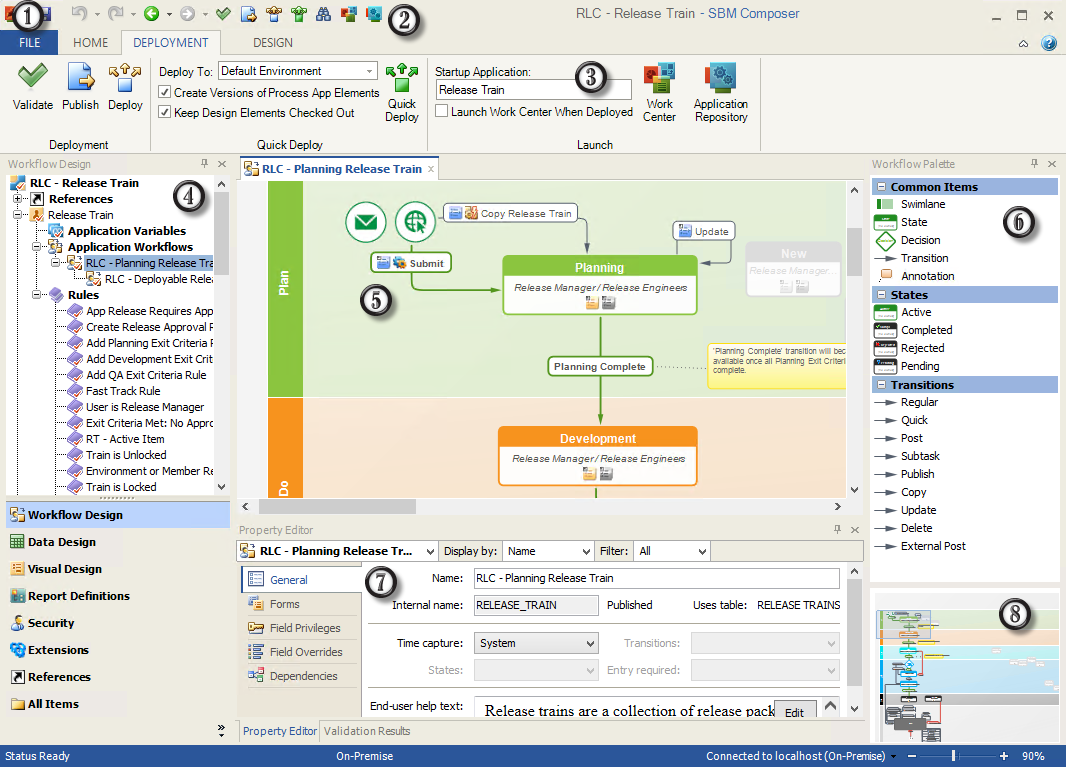Click the Edit button for help text
1066x767 pixels.
pos(793,712)
